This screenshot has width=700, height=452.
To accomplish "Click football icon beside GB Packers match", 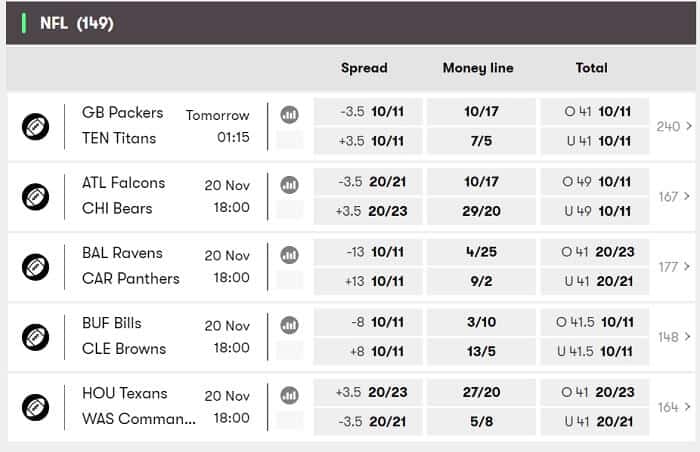I will [35, 127].
